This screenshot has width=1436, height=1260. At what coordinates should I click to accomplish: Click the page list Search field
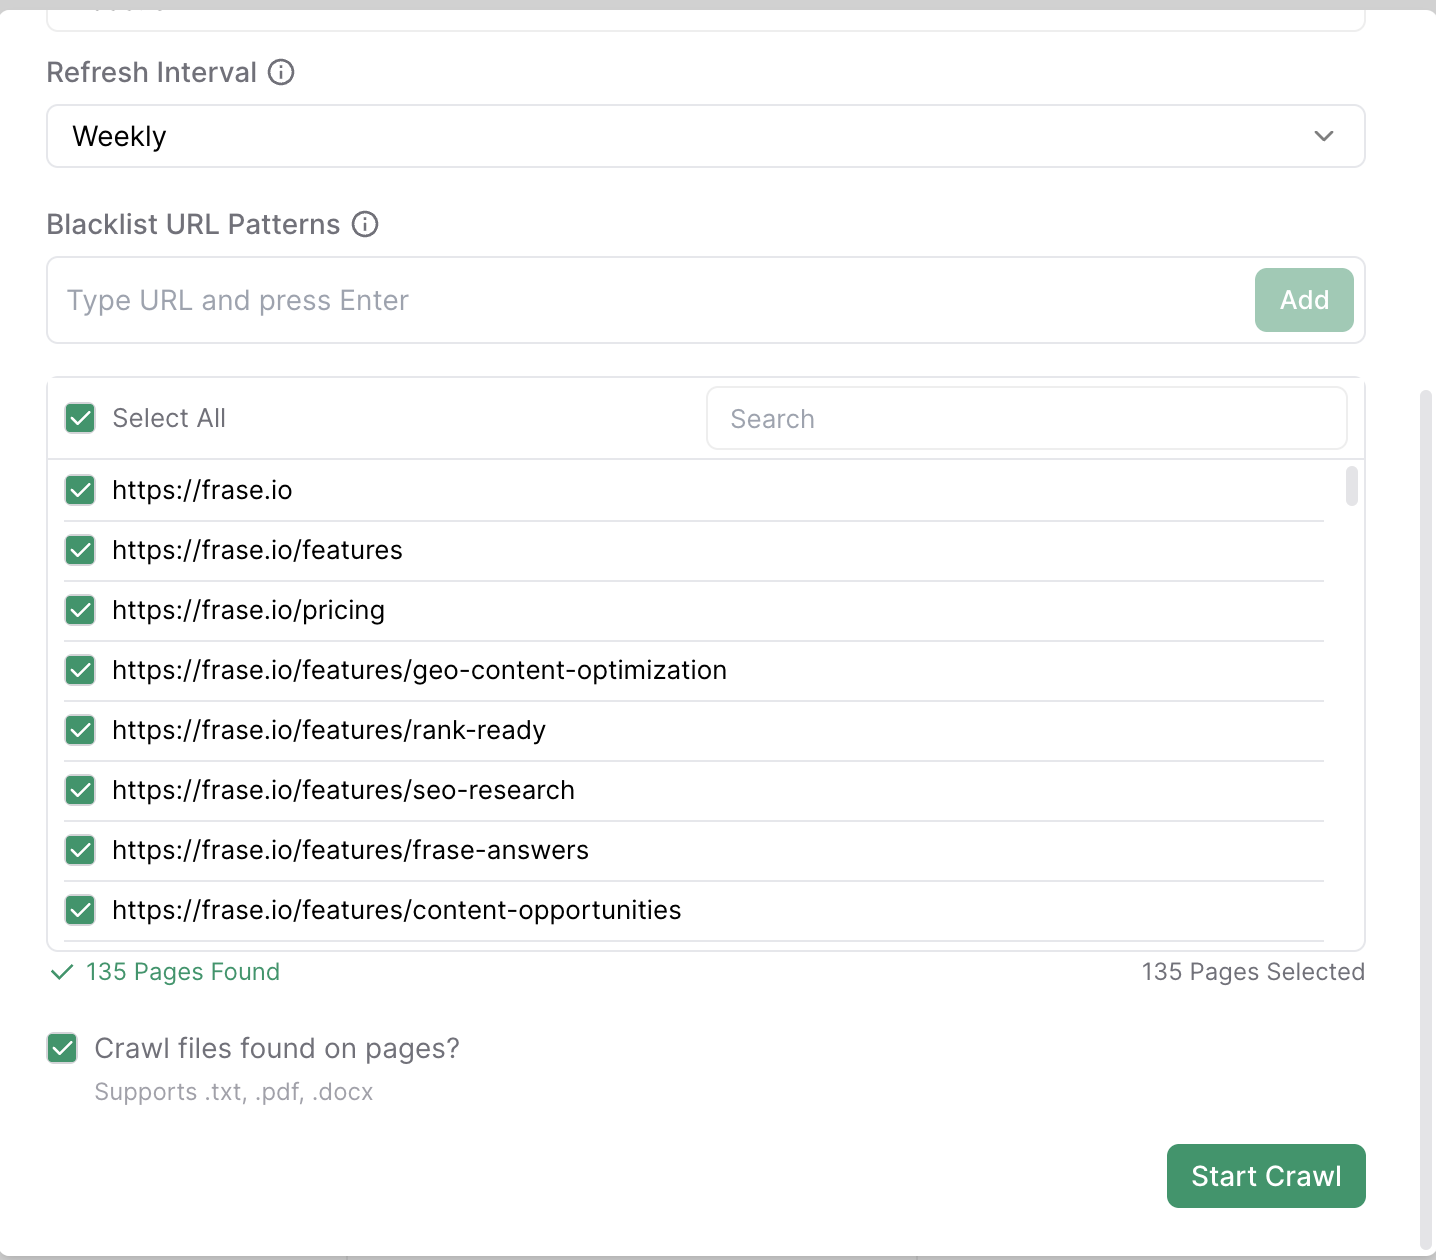[x=1026, y=418]
